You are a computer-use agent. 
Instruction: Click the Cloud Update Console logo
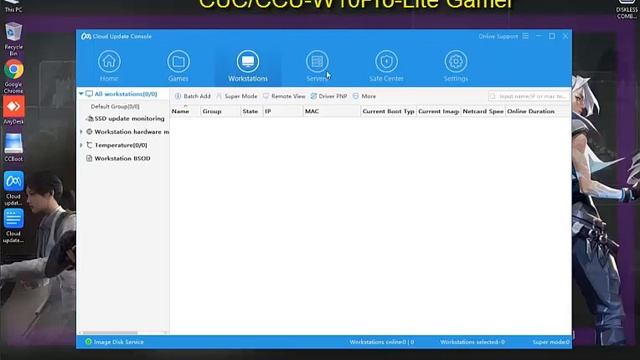[86, 36]
